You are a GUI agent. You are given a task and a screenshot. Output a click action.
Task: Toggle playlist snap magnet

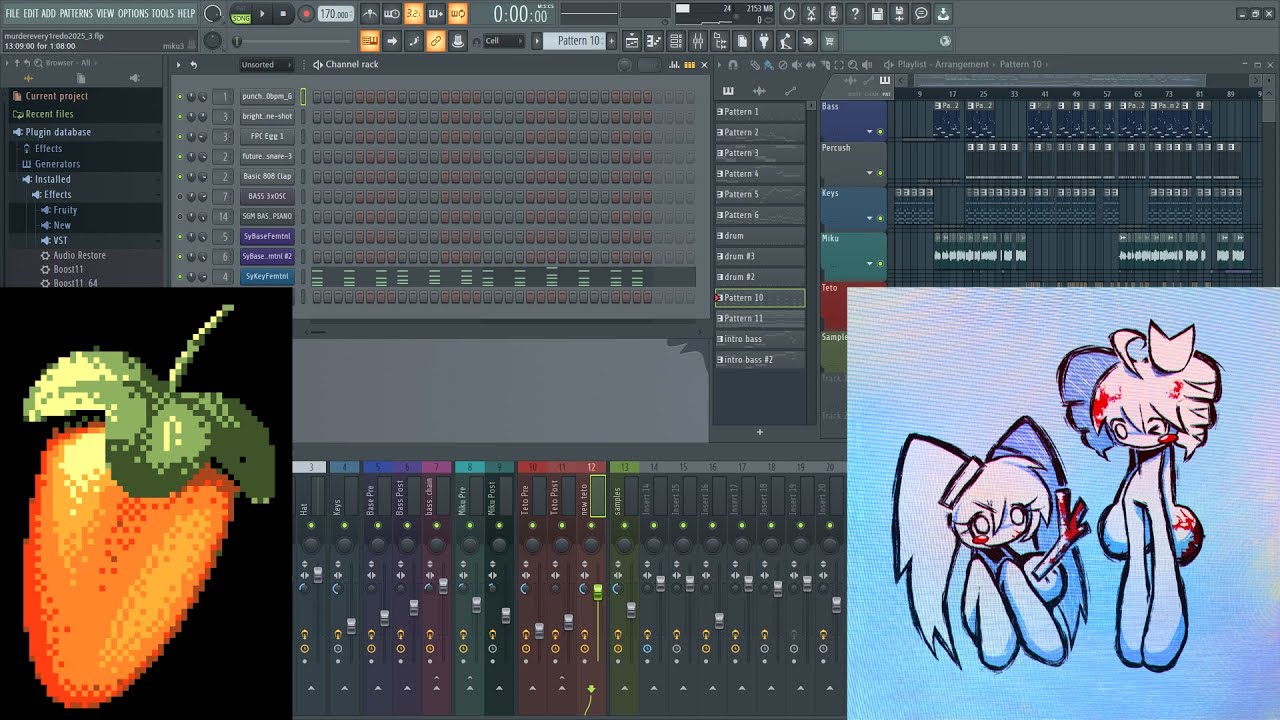click(733, 65)
